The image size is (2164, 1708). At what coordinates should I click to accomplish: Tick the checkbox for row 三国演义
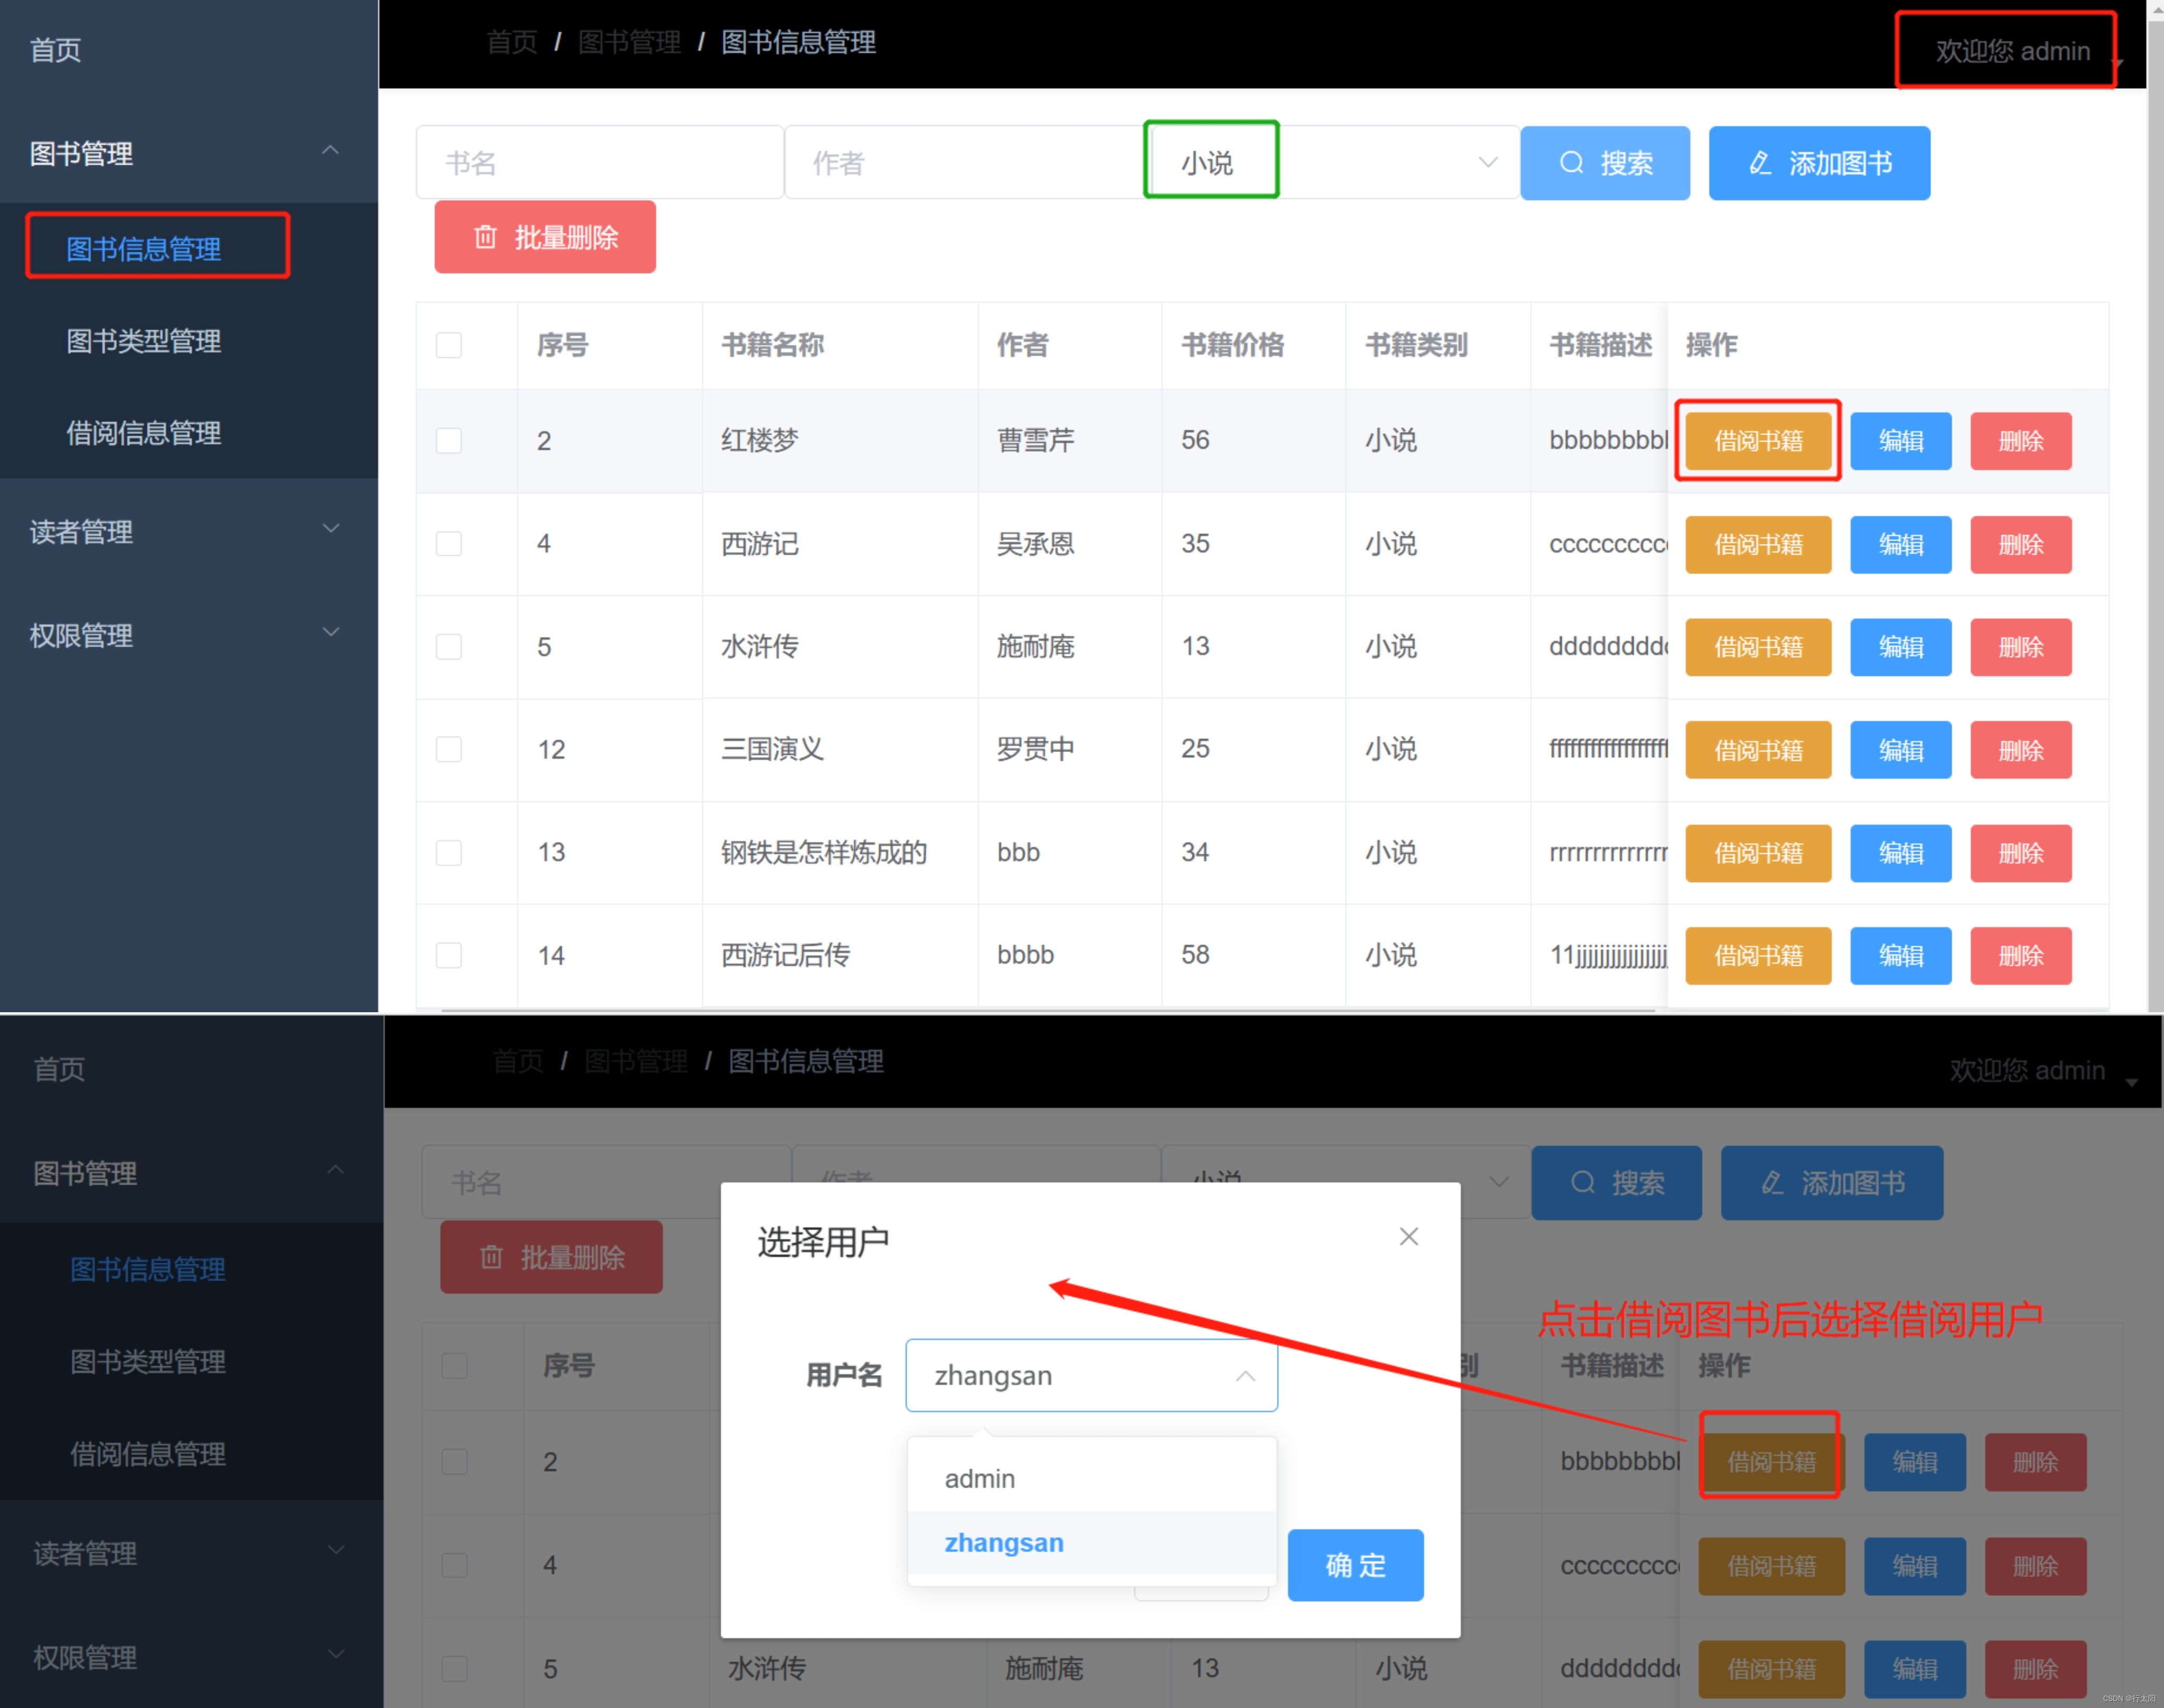[x=449, y=749]
